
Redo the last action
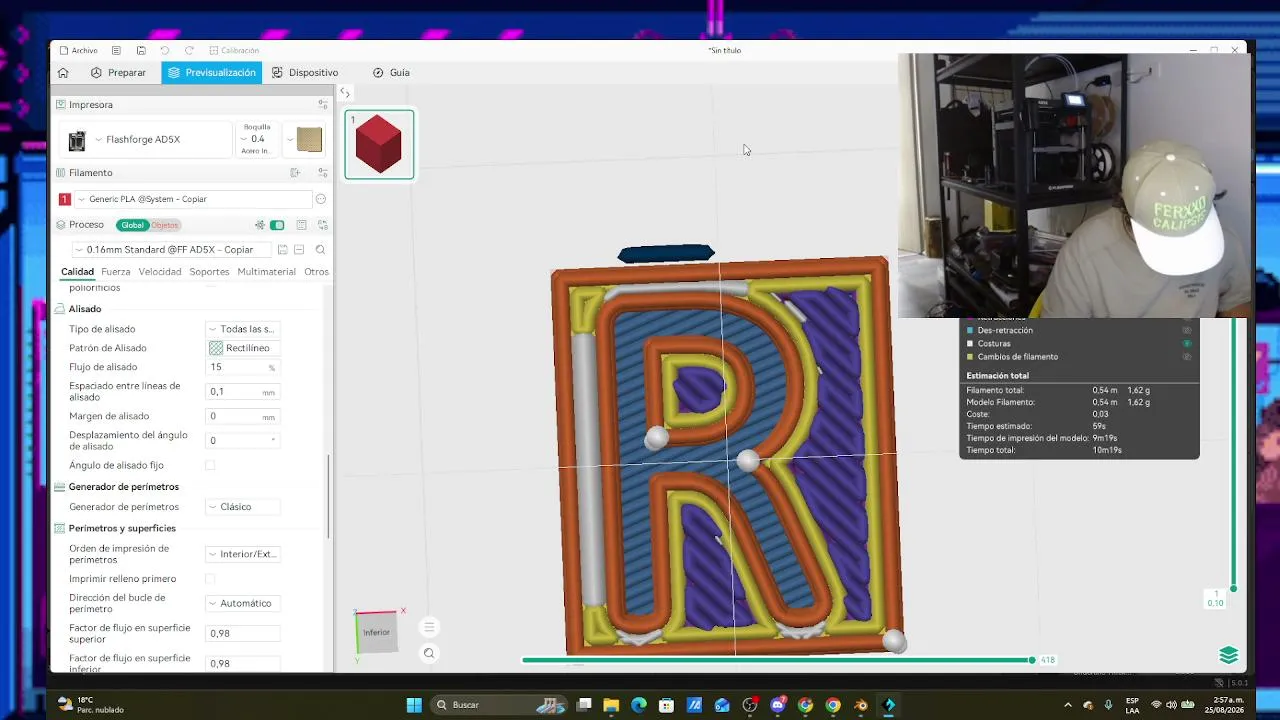click(189, 50)
